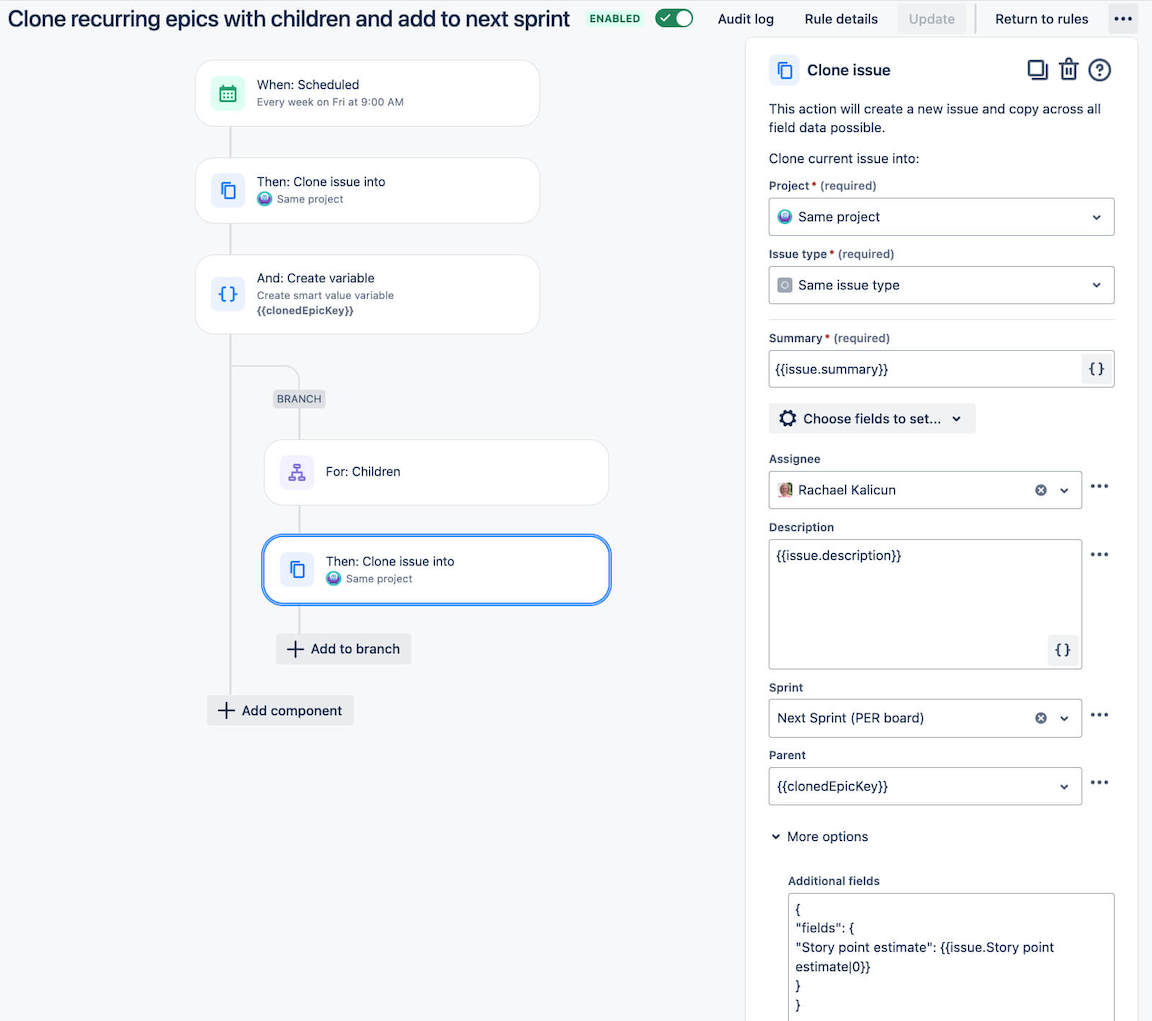Click clone icon in the highlighted branch card
The height and width of the screenshot is (1021, 1152).
click(x=297, y=569)
